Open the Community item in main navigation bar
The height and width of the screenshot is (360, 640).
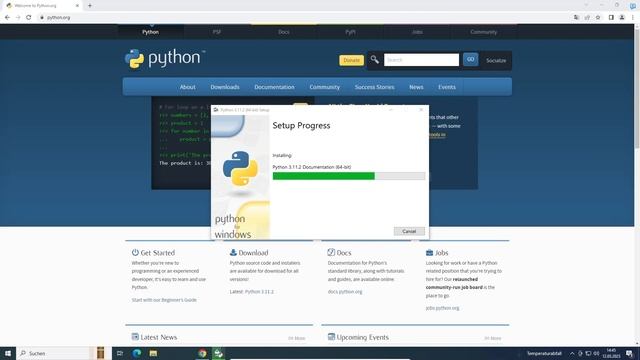(x=324, y=87)
